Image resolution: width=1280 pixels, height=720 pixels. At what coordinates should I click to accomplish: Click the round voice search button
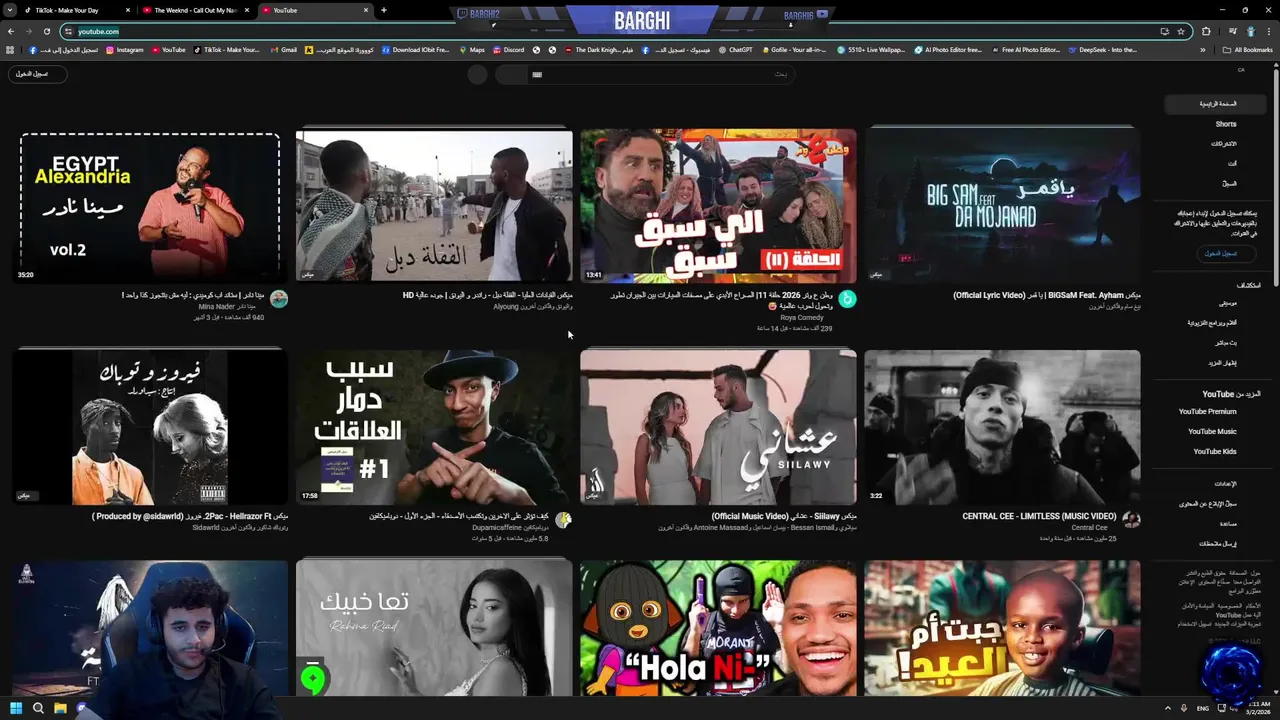point(478,74)
